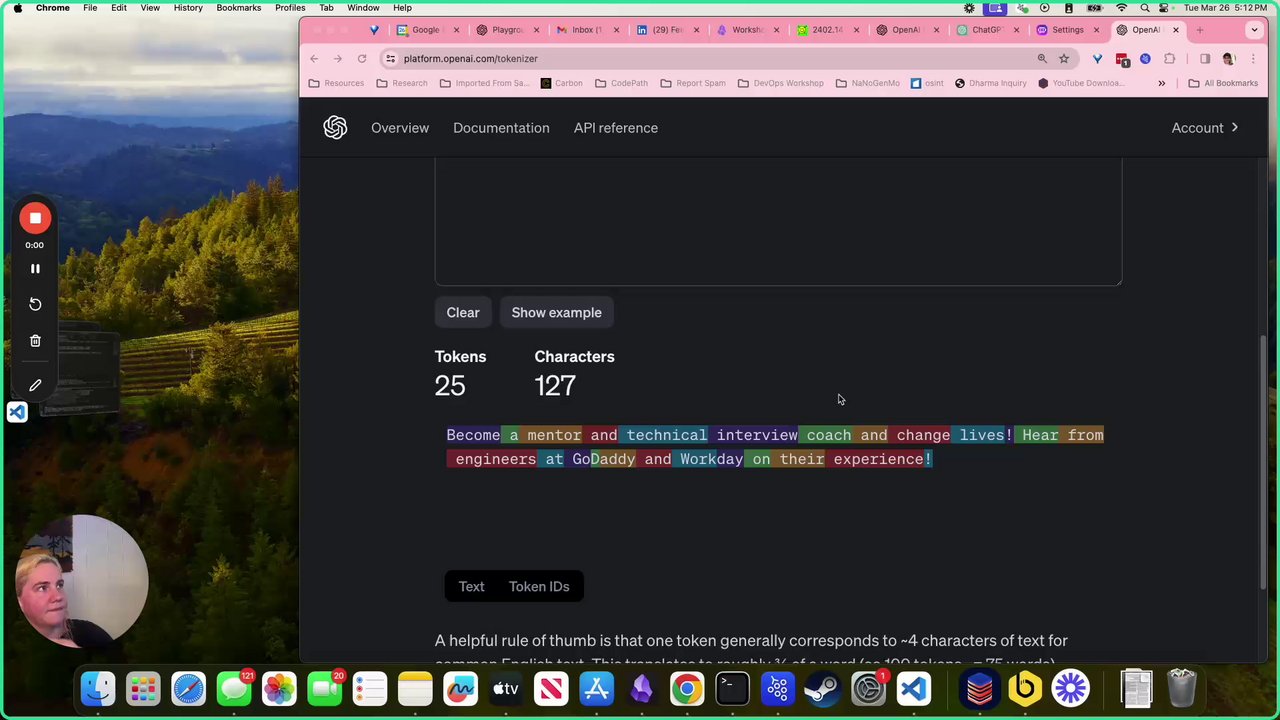
Task: Pause the screen recording
Action: click(x=35, y=269)
